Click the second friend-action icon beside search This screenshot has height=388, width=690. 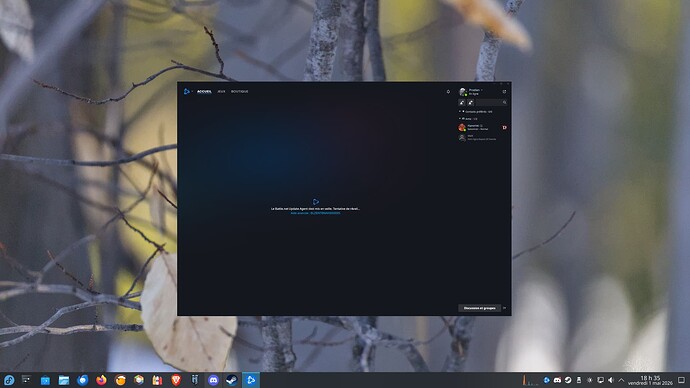[470, 102]
